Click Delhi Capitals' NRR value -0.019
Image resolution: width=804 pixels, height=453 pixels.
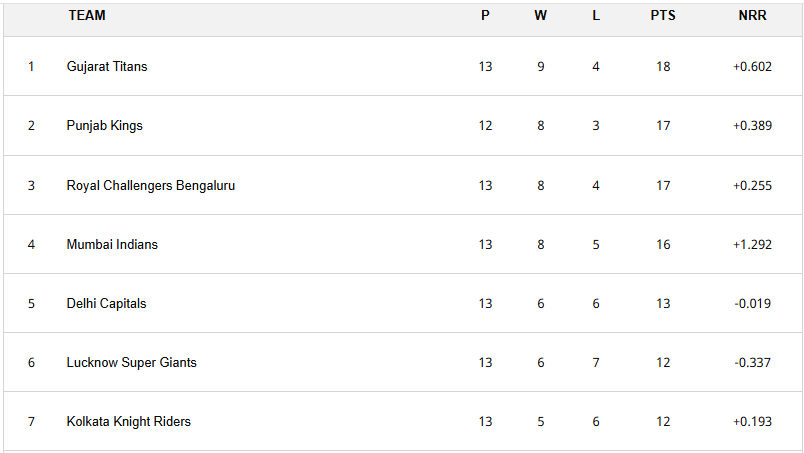tap(752, 303)
